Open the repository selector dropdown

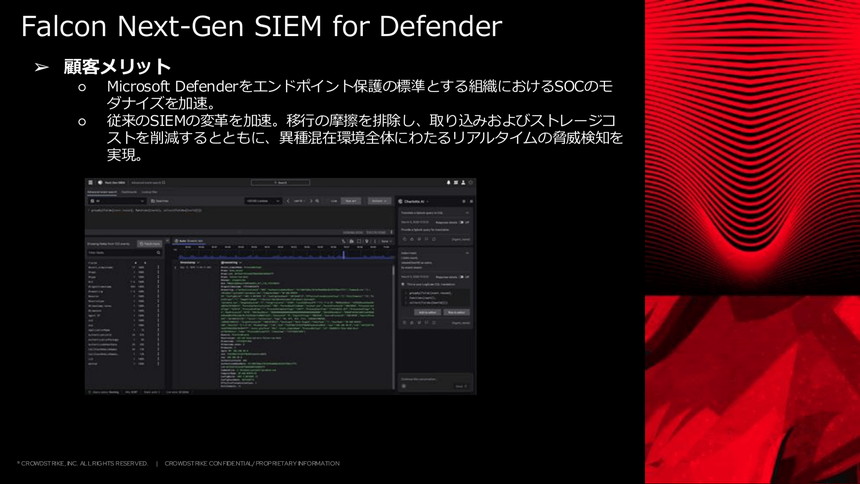117,201
